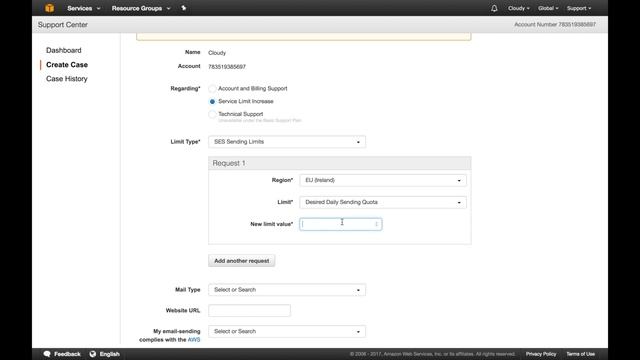640x360 pixels.
Task: Open the Global region menu
Action: (x=548, y=8)
